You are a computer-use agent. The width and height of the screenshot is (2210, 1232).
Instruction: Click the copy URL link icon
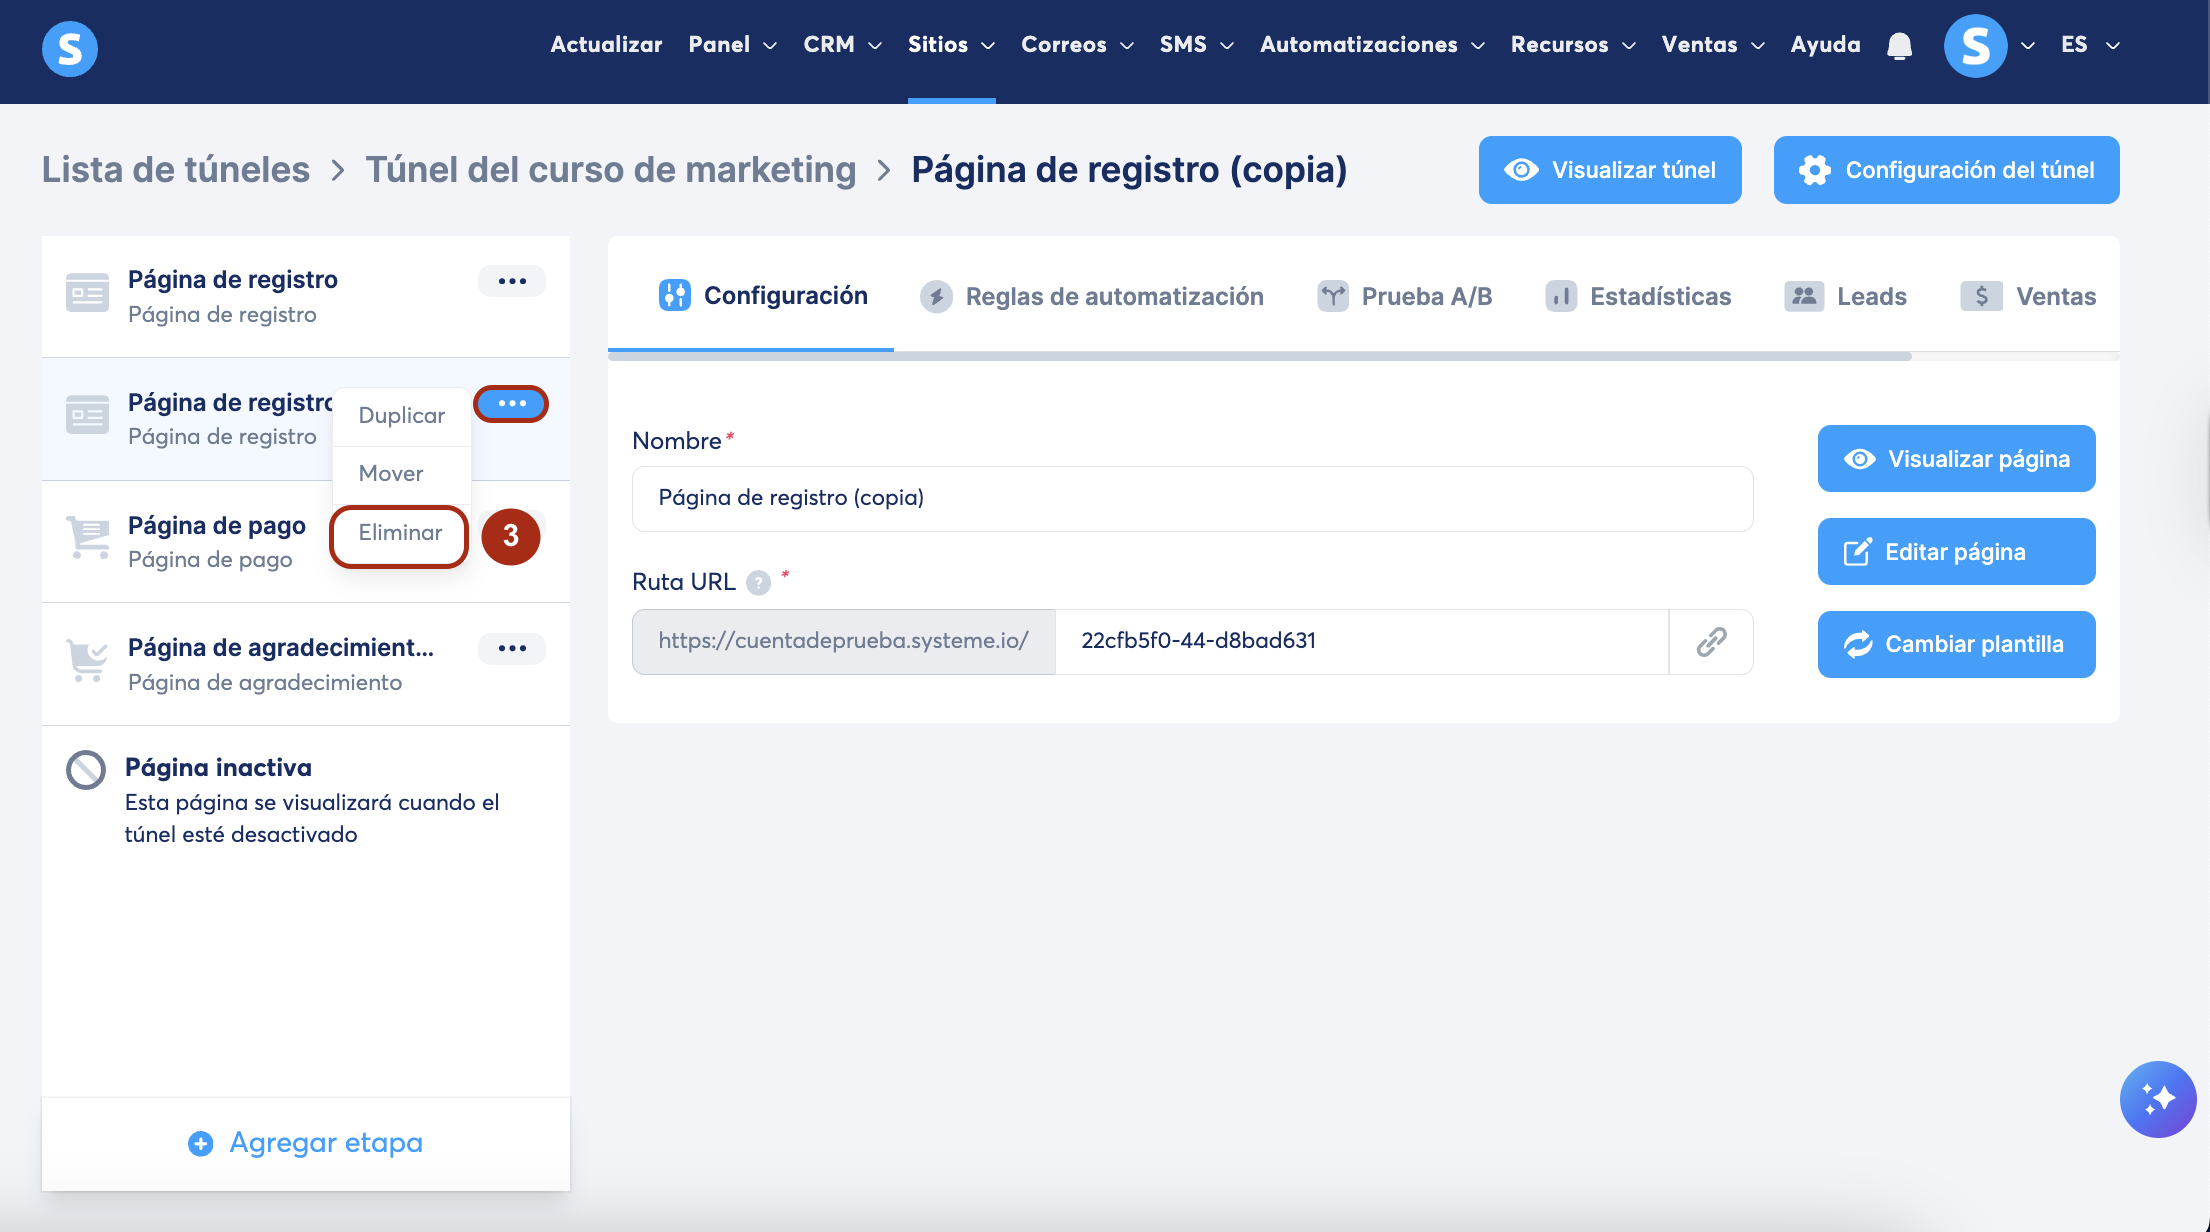click(x=1711, y=642)
